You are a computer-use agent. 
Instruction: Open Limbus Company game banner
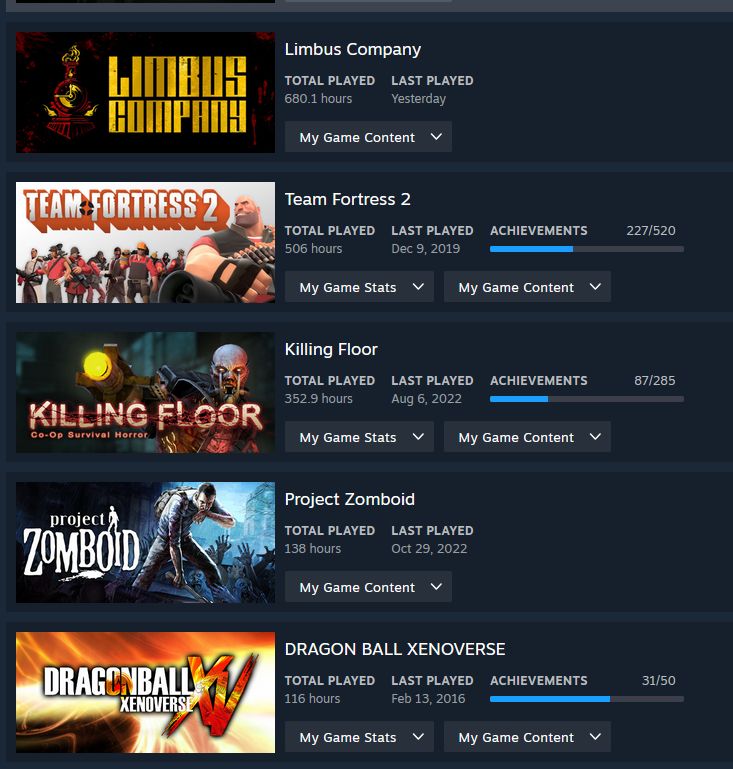[x=145, y=92]
